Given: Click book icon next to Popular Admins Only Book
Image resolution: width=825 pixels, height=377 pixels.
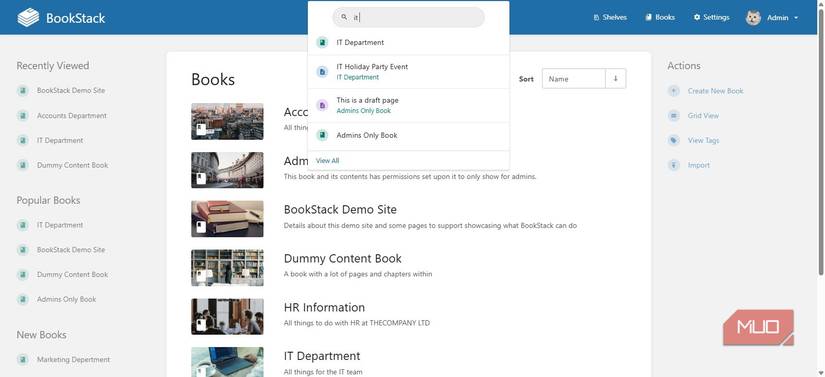Looking at the screenshot, I should pyautogui.click(x=23, y=299).
